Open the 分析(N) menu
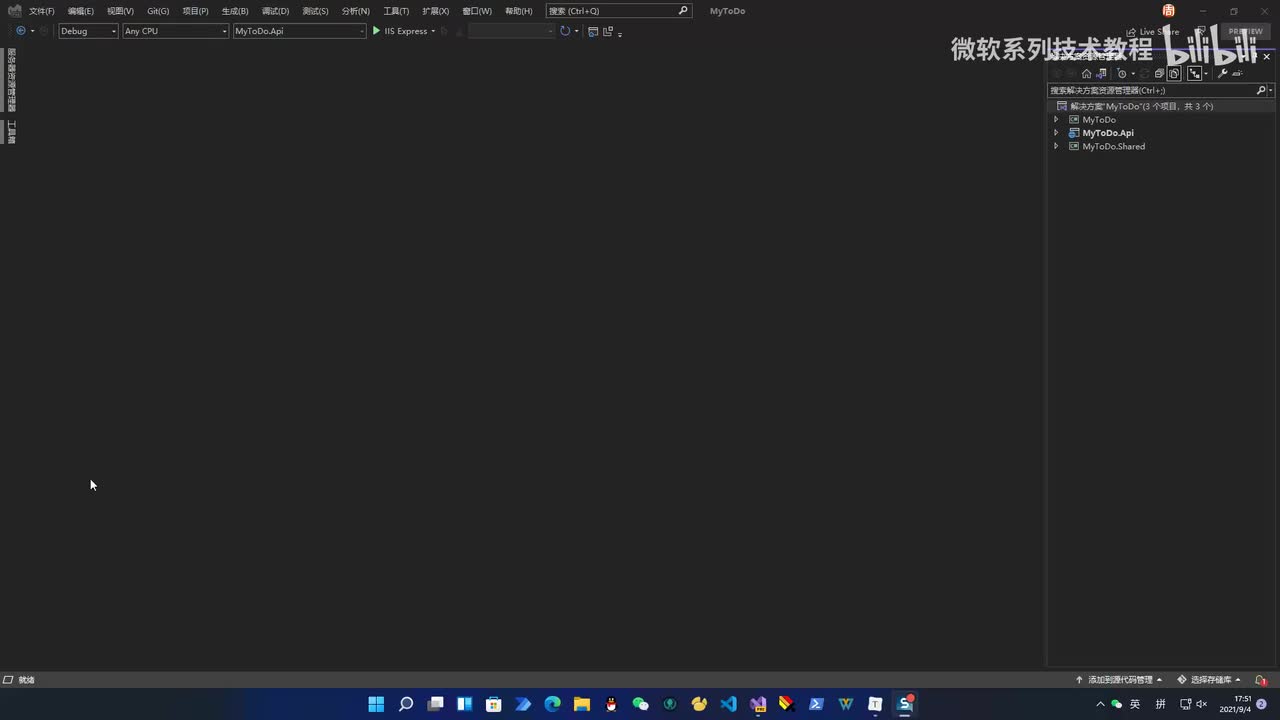This screenshot has width=1280, height=720. pos(355,11)
